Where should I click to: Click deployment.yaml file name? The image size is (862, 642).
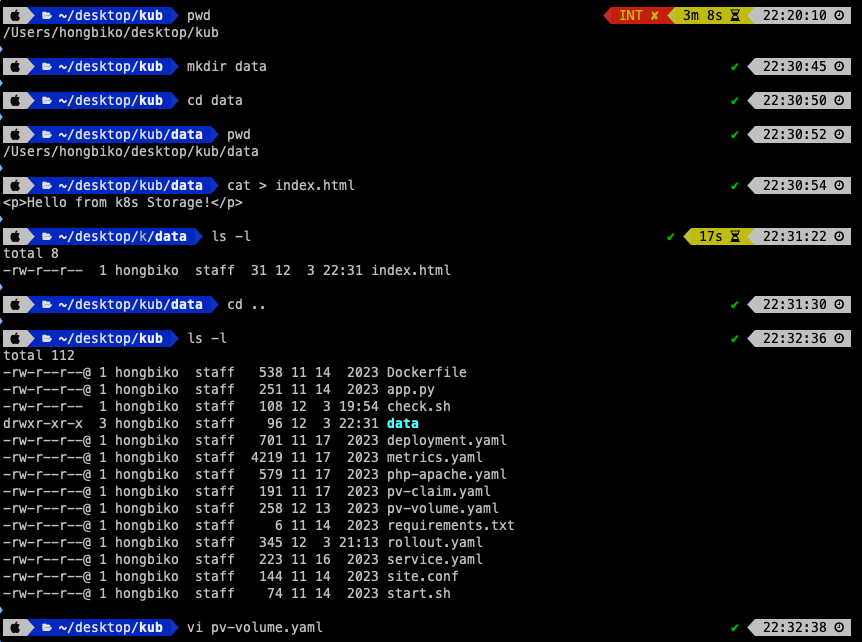pos(446,441)
